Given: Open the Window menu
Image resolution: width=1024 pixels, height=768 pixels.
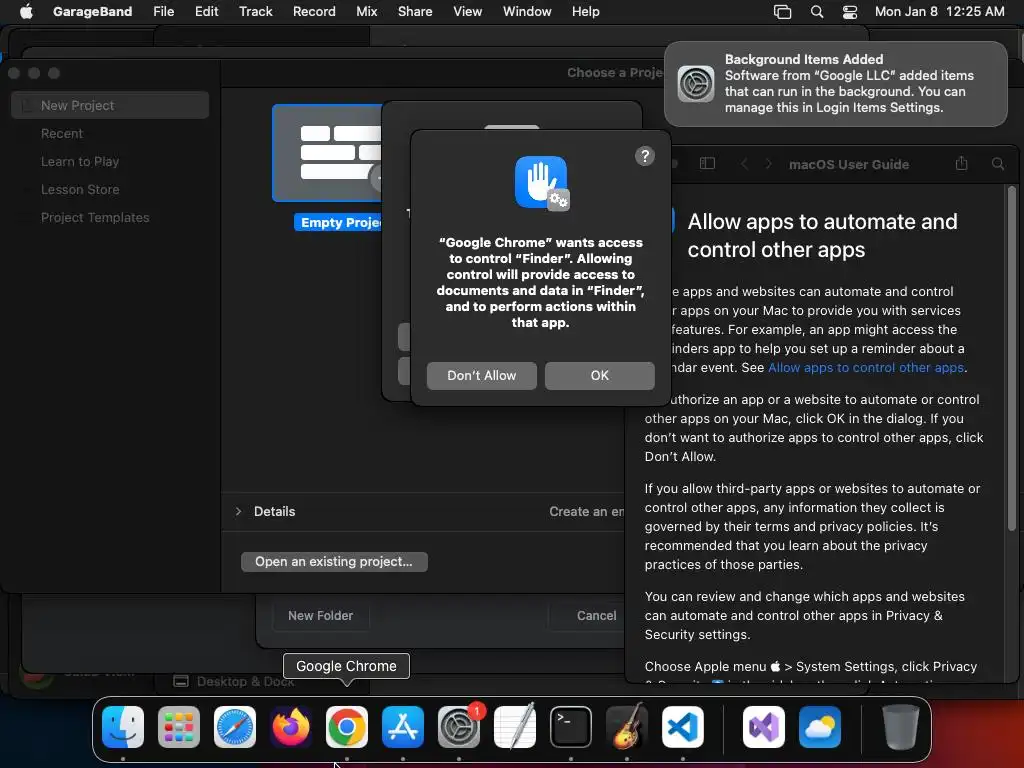Looking at the screenshot, I should point(527,12).
